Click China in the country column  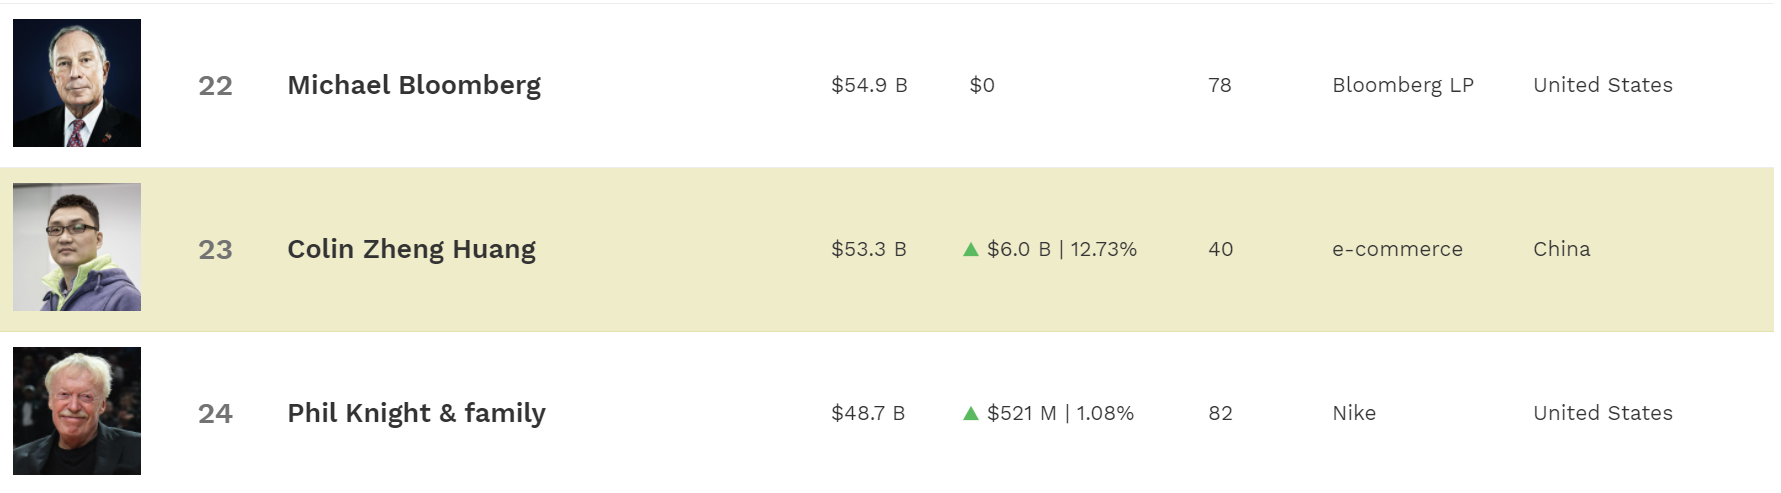(x=1561, y=249)
